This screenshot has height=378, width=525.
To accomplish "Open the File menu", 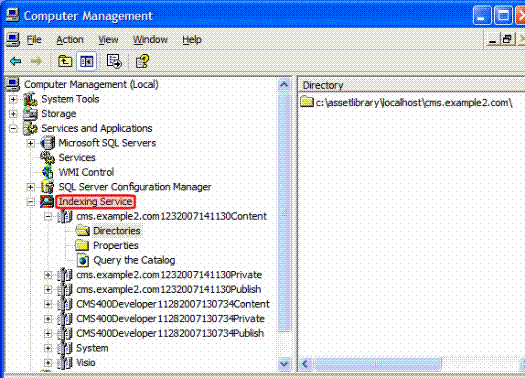I will coord(34,40).
